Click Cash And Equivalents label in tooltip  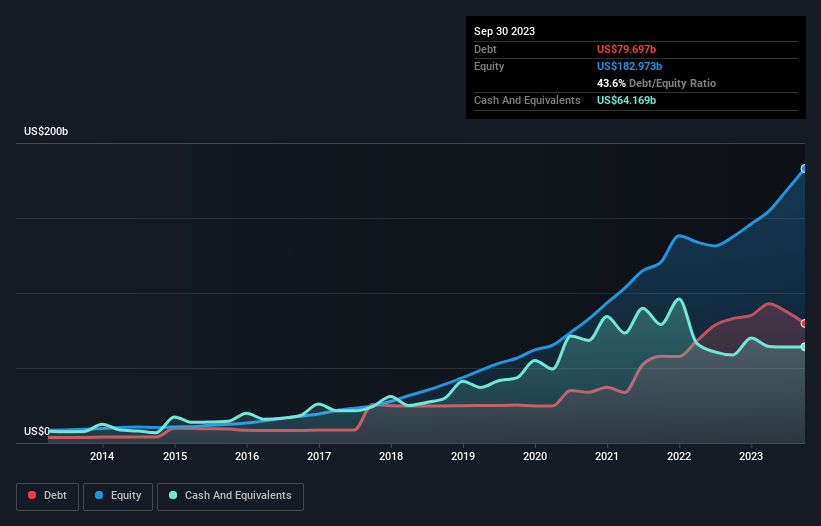point(527,100)
